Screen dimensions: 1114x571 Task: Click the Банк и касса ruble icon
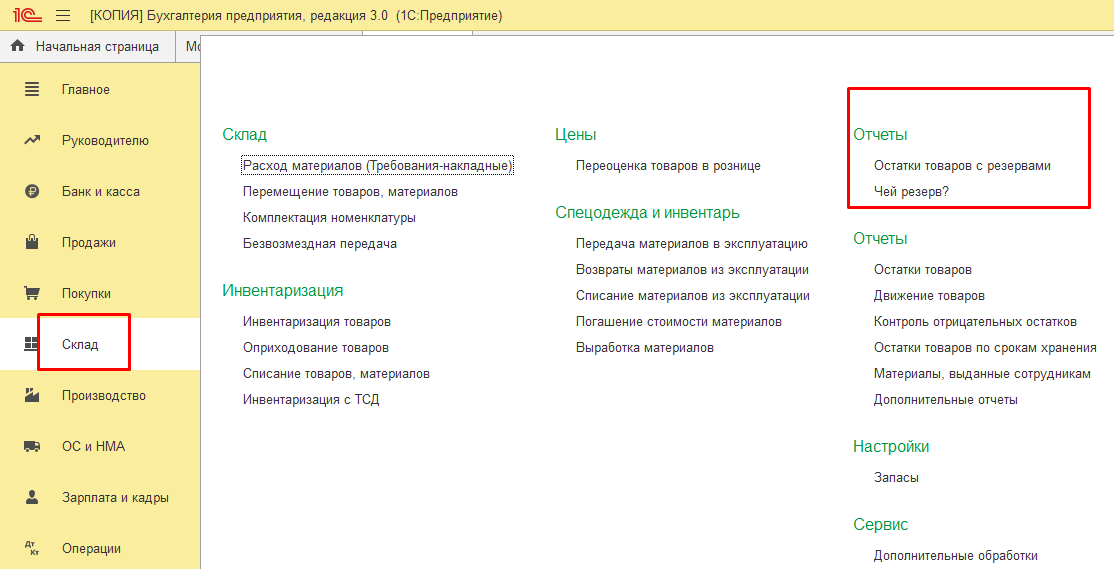pyautogui.click(x=32, y=192)
